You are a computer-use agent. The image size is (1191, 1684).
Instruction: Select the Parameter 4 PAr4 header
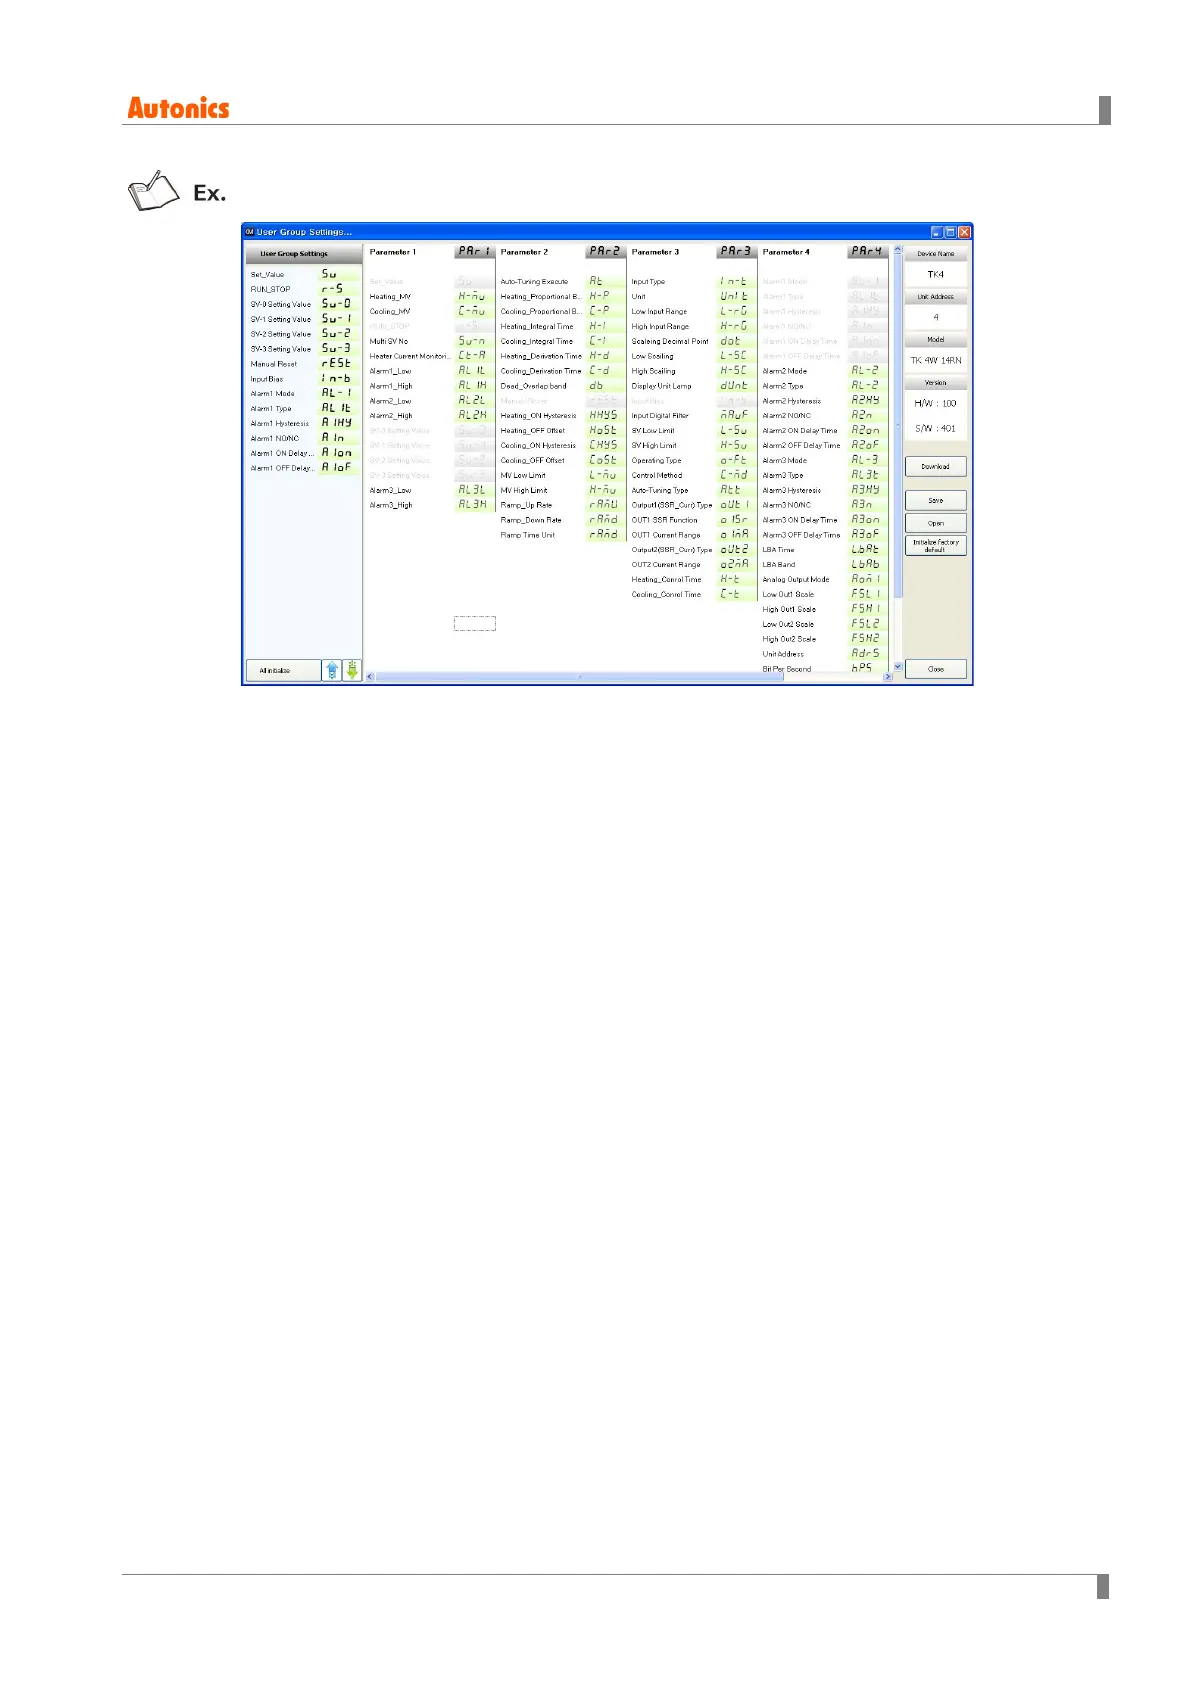tap(824, 252)
